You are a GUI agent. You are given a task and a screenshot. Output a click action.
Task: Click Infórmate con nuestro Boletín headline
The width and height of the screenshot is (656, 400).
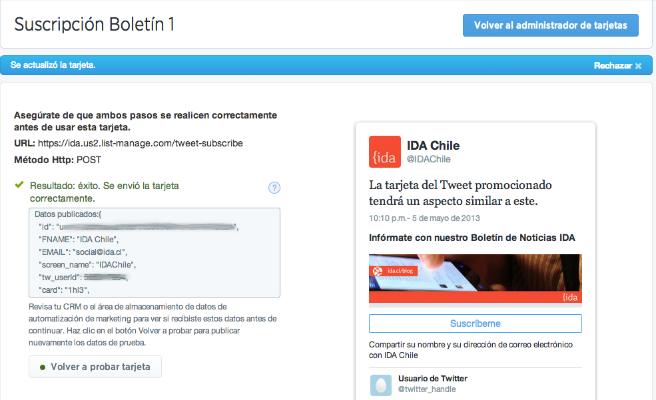click(472, 238)
